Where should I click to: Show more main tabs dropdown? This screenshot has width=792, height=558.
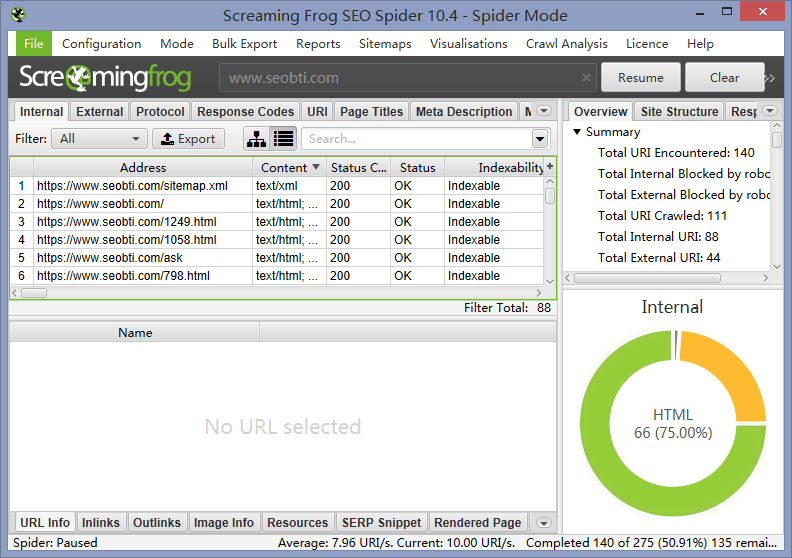pos(543,112)
